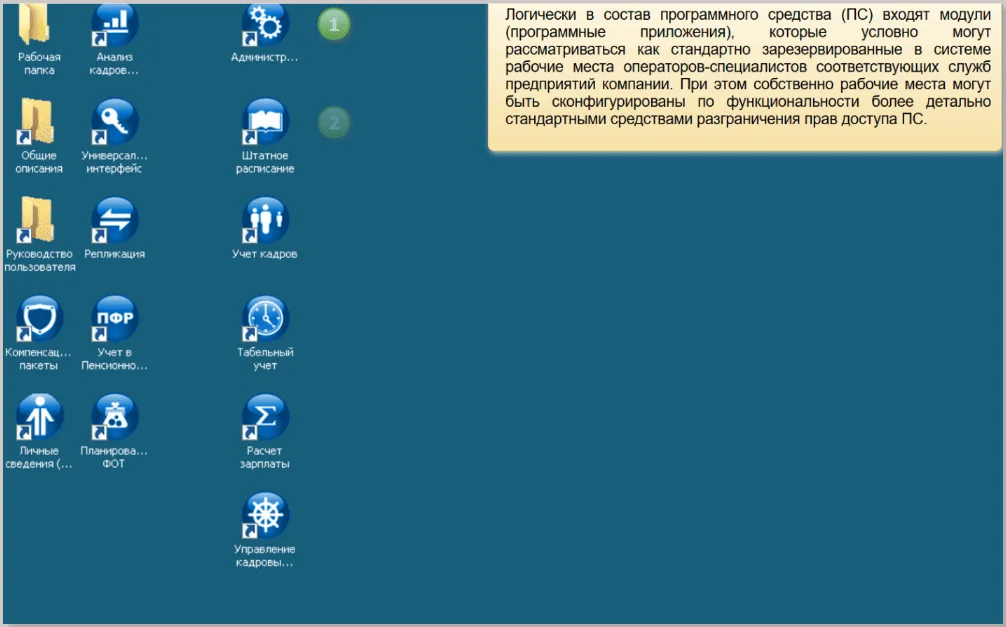
Task: Launch Планирова… ФОТ purse icon
Action: [x=115, y=417]
